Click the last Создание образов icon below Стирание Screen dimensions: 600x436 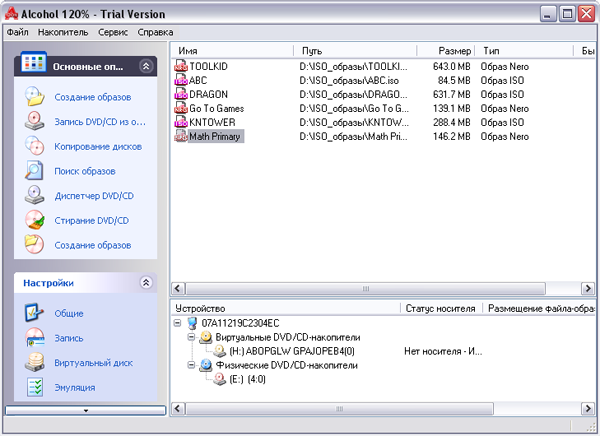pos(34,245)
